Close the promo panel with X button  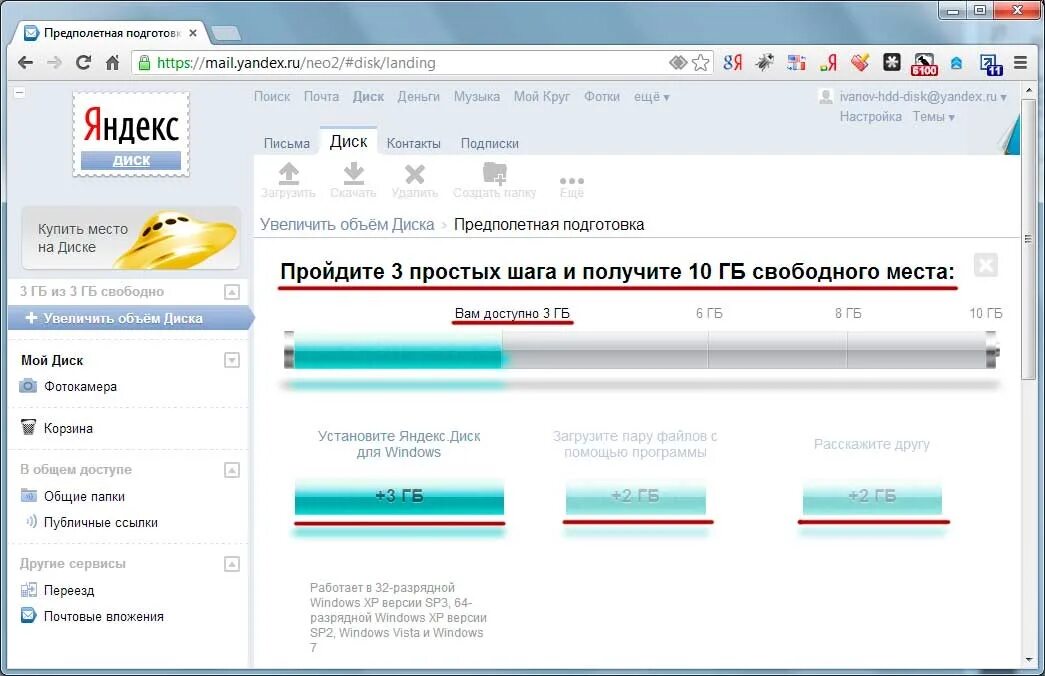[986, 265]
